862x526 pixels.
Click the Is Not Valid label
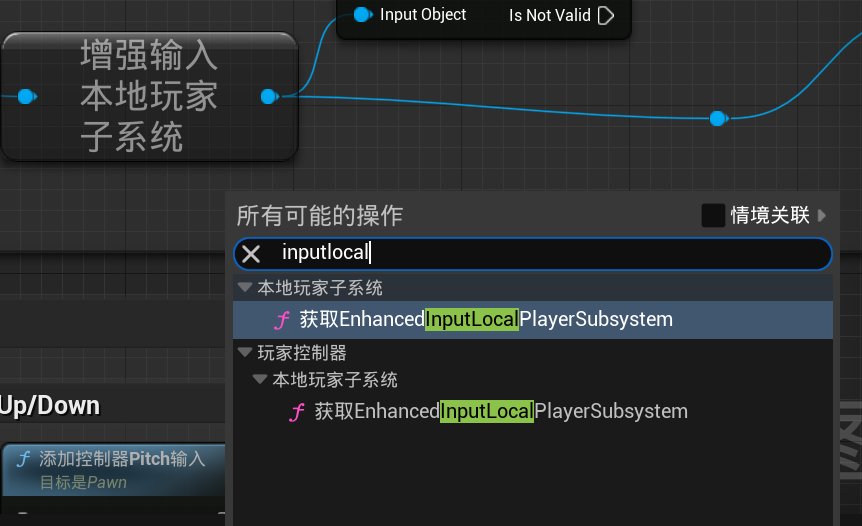pyautogui.click(x=550, y=15)
